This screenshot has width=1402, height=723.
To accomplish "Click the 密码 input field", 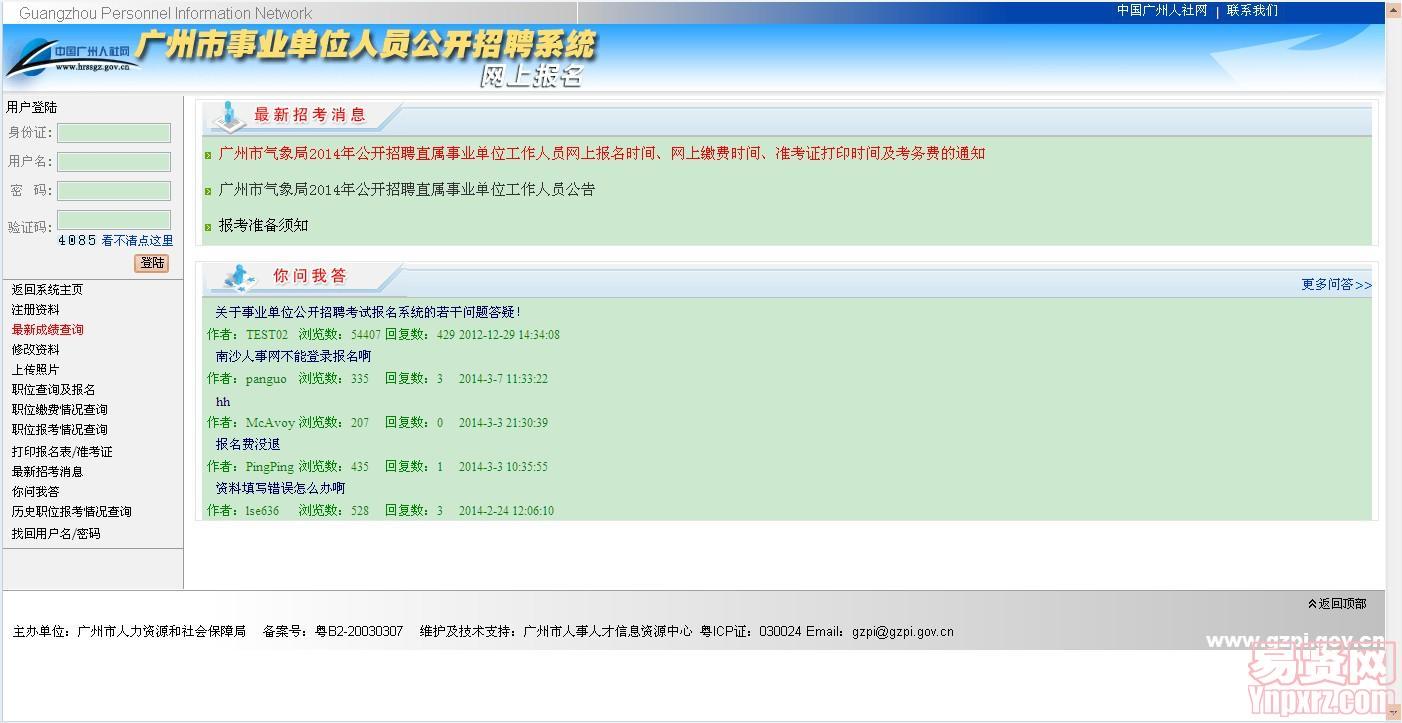I will tap(114, 191).
